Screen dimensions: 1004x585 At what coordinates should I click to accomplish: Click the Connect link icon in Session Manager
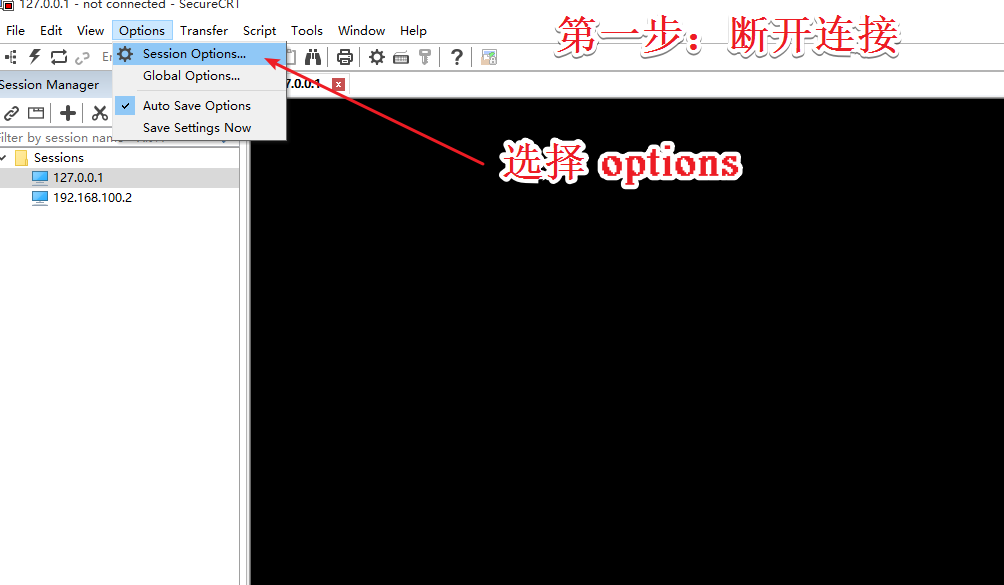pyautogui.click(x=12, y=113)
